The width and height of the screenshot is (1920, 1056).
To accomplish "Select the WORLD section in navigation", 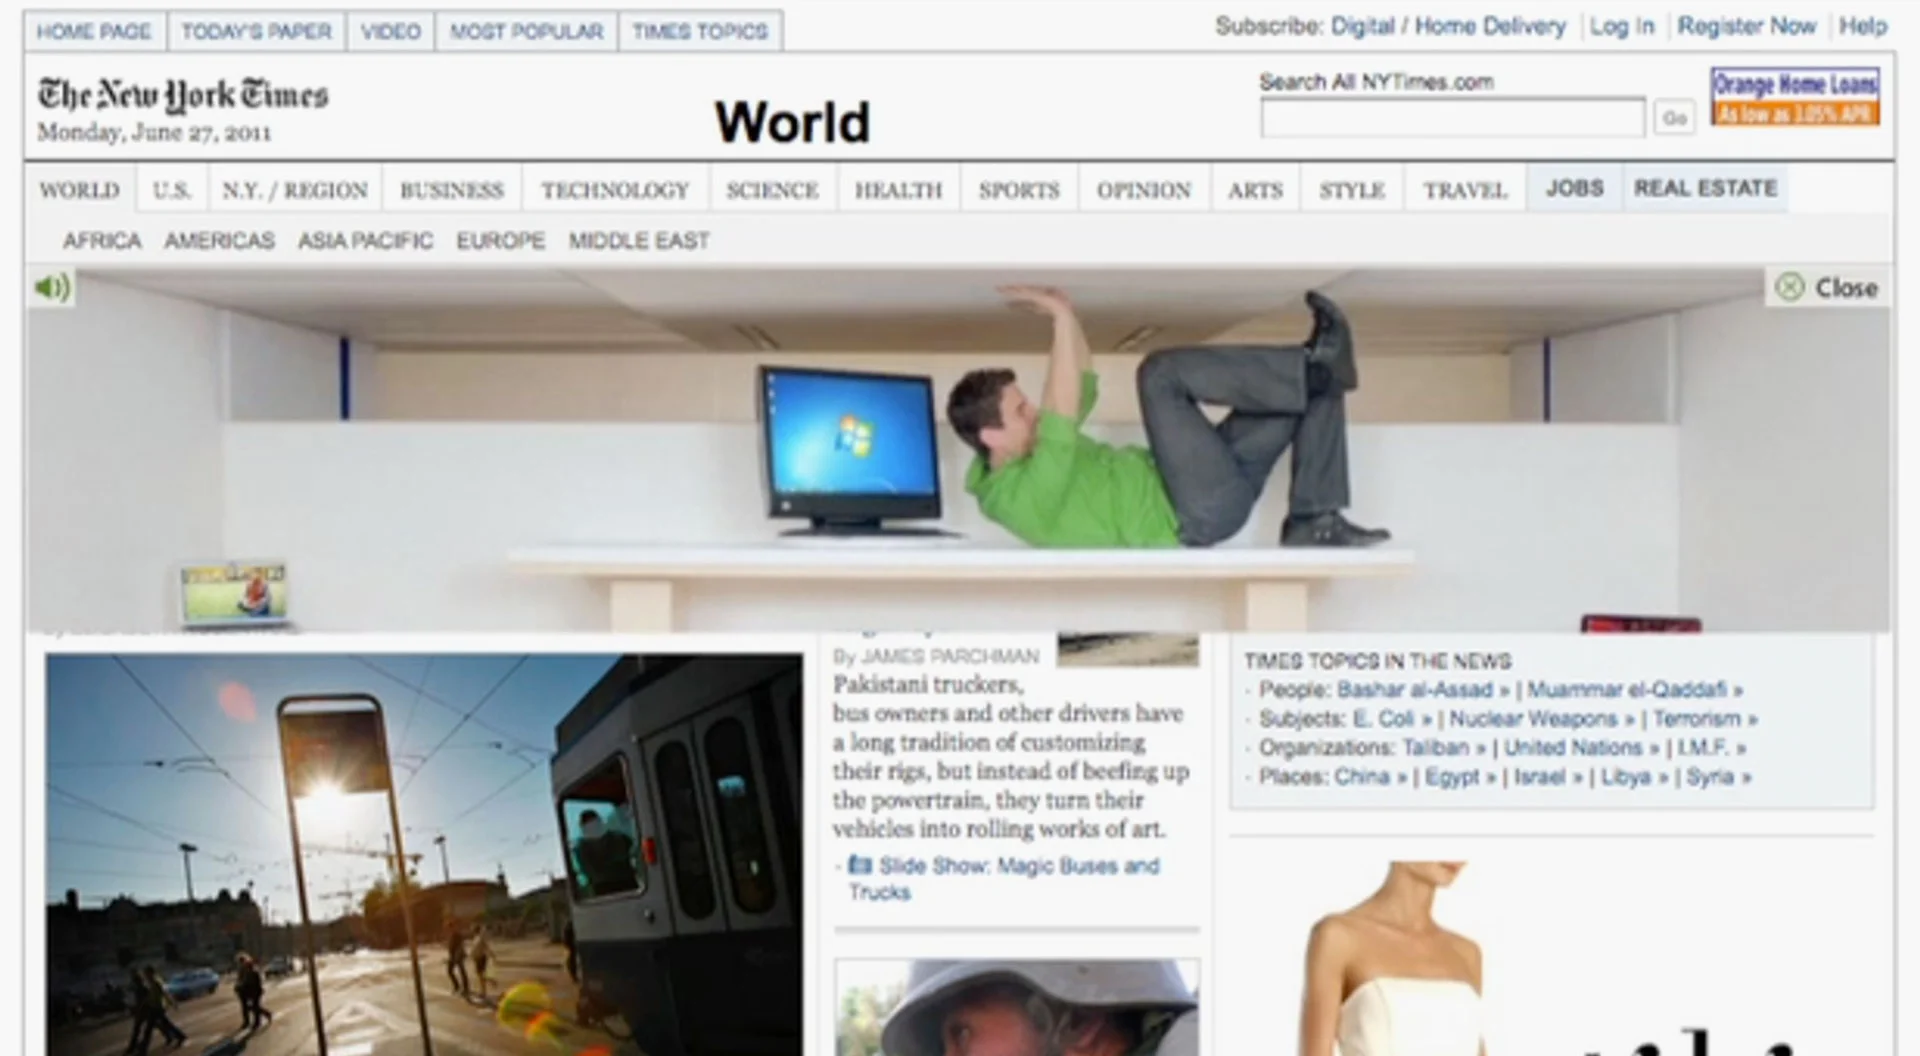I will coord(79,190).
